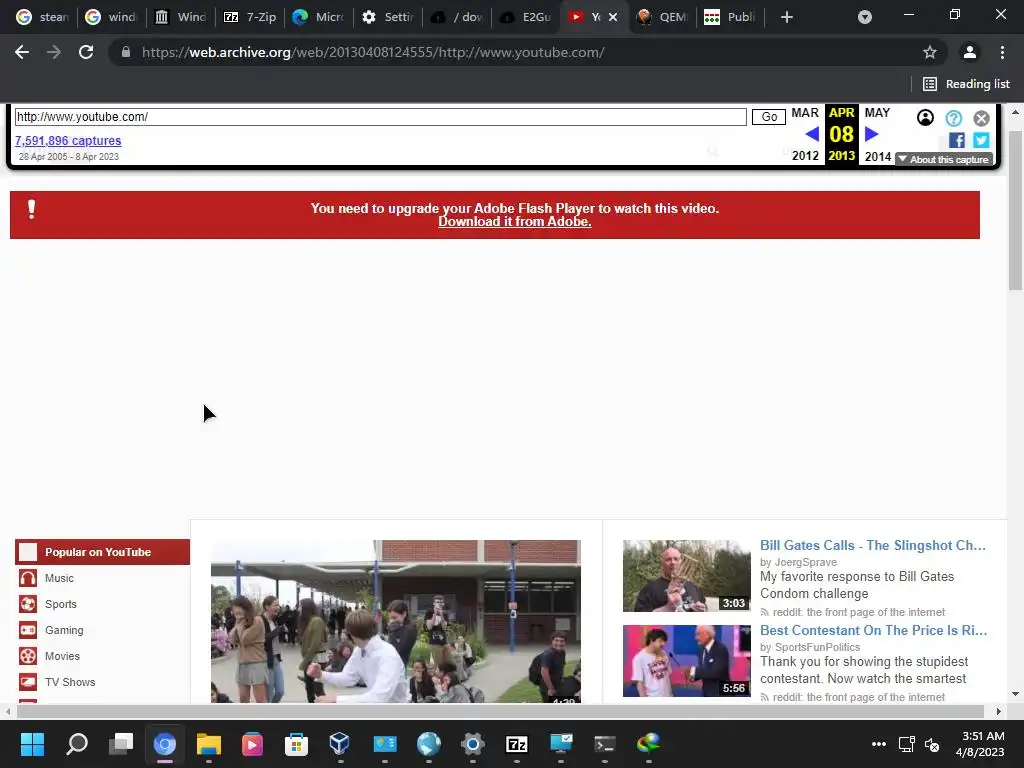
Task: Open the clock showing 3:51 AM
Action: click(x=980, y=744)
